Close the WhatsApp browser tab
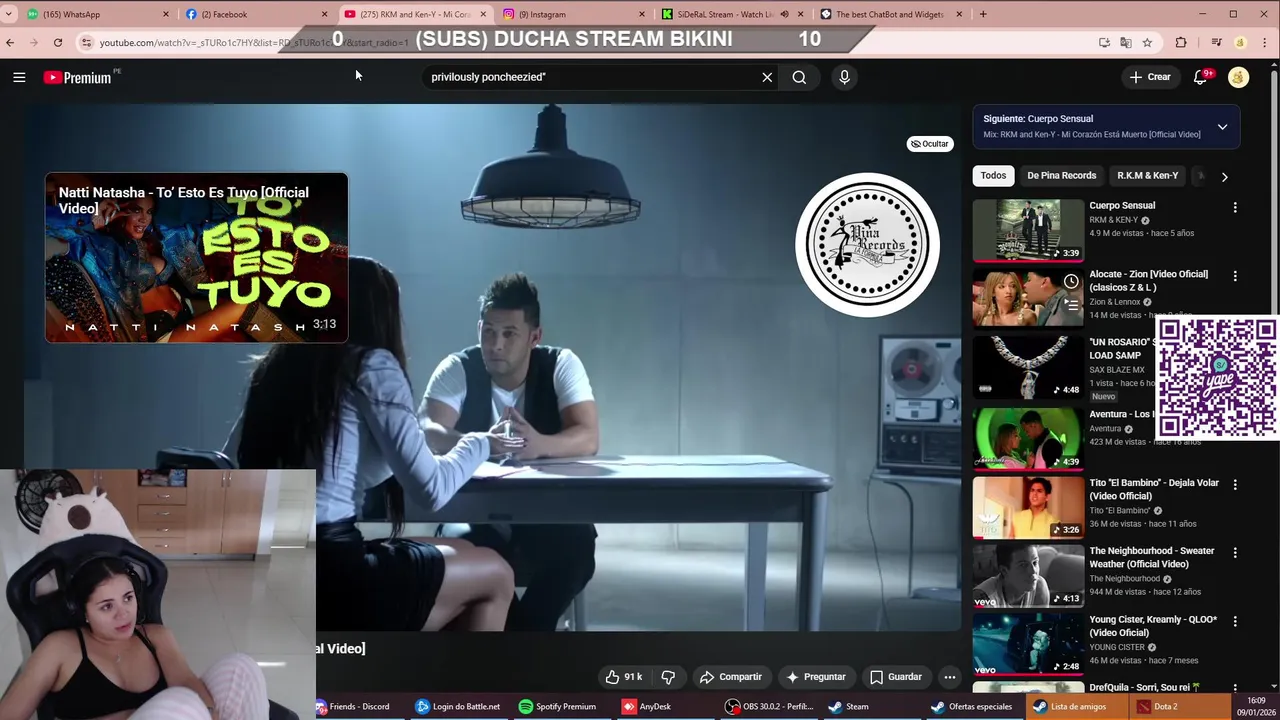Image resolution: width=1280 pixels, height=720 pixels. (166, 14)
